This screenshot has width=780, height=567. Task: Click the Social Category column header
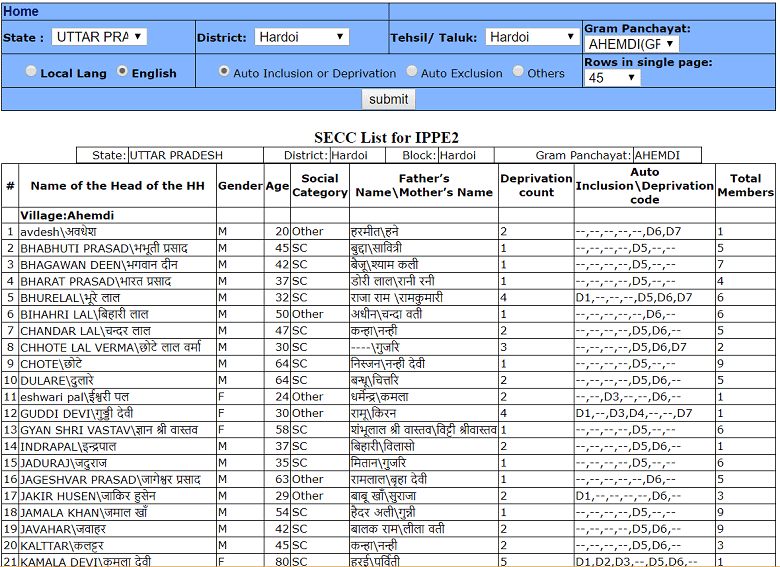(x=320, y=186)
